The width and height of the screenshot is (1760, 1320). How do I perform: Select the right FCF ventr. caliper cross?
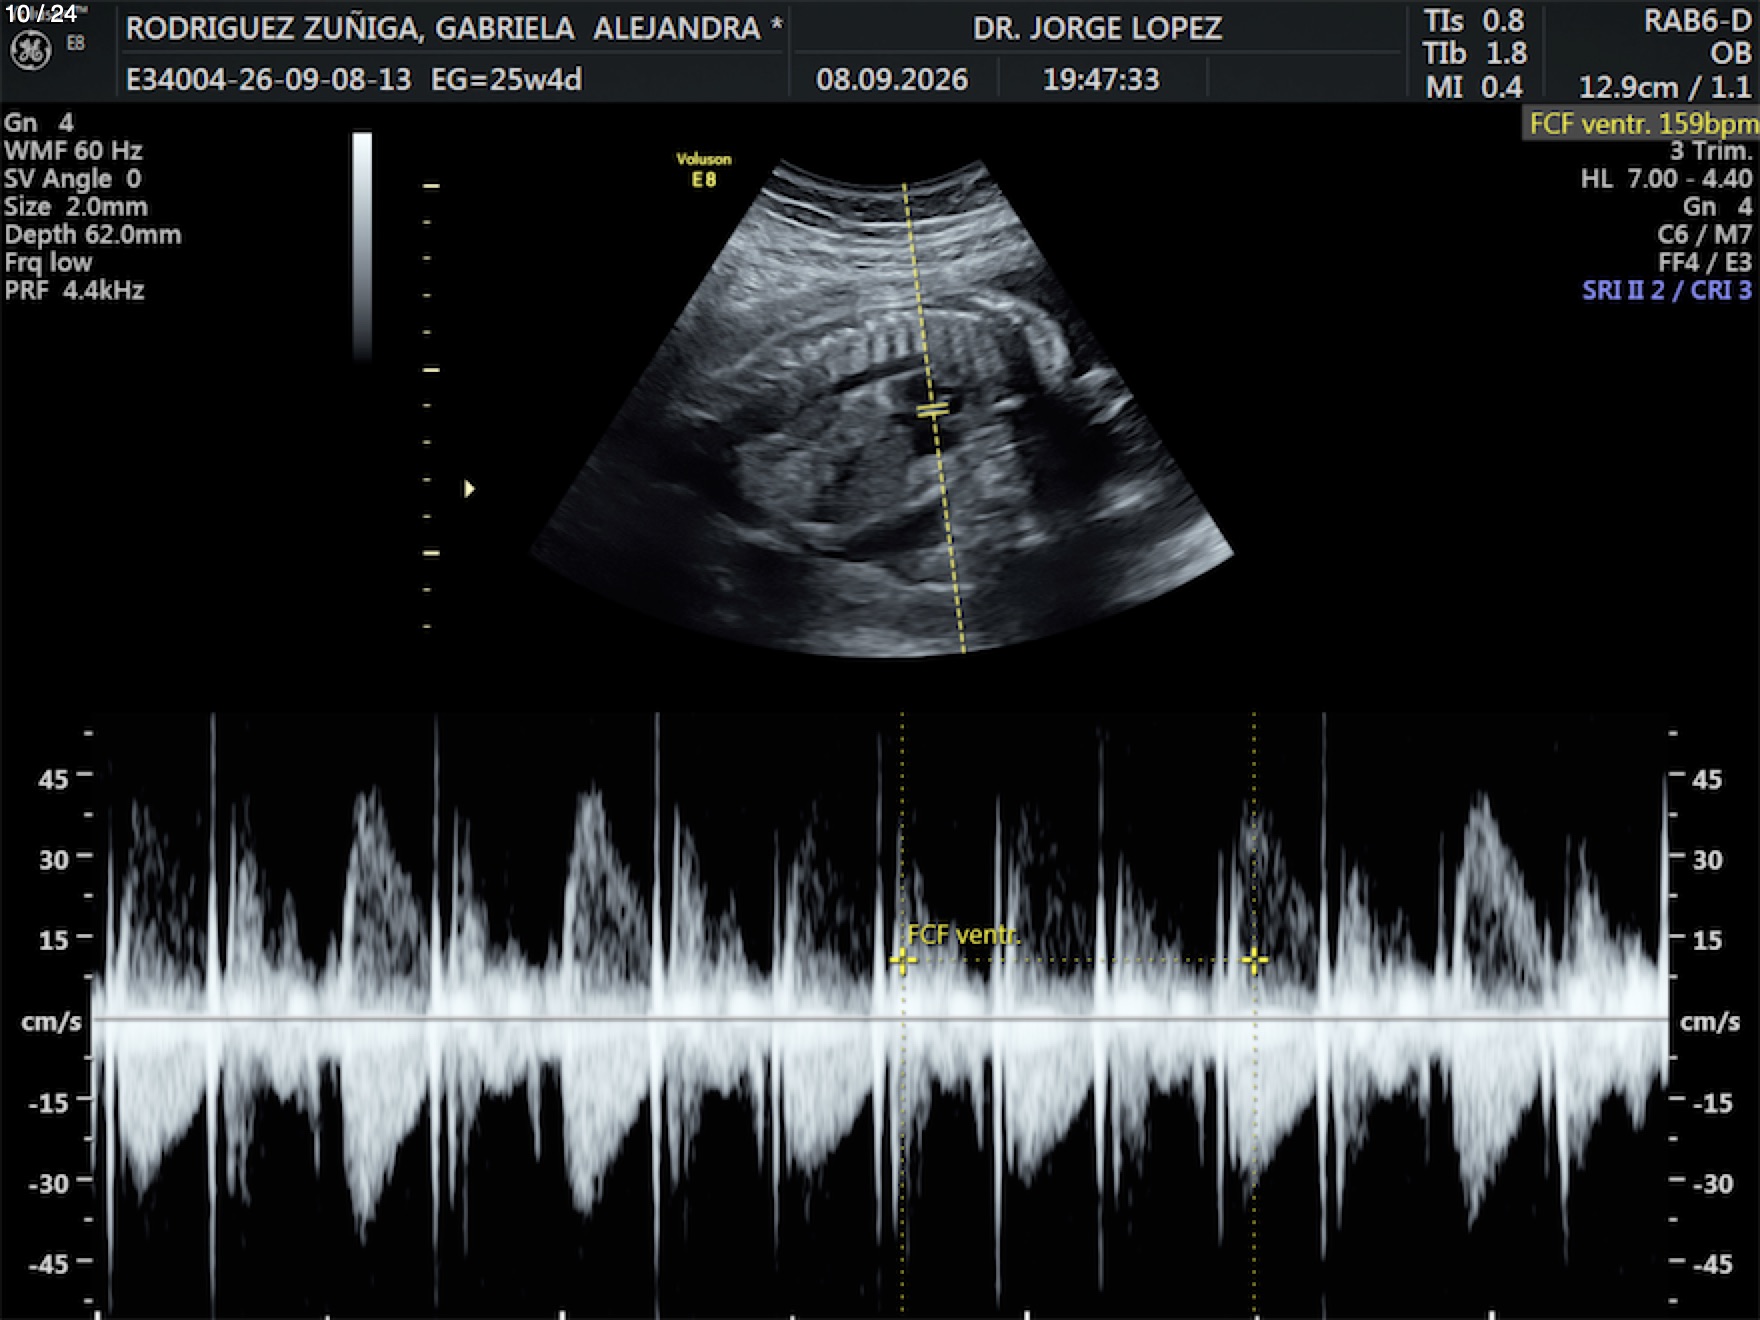1254,960
